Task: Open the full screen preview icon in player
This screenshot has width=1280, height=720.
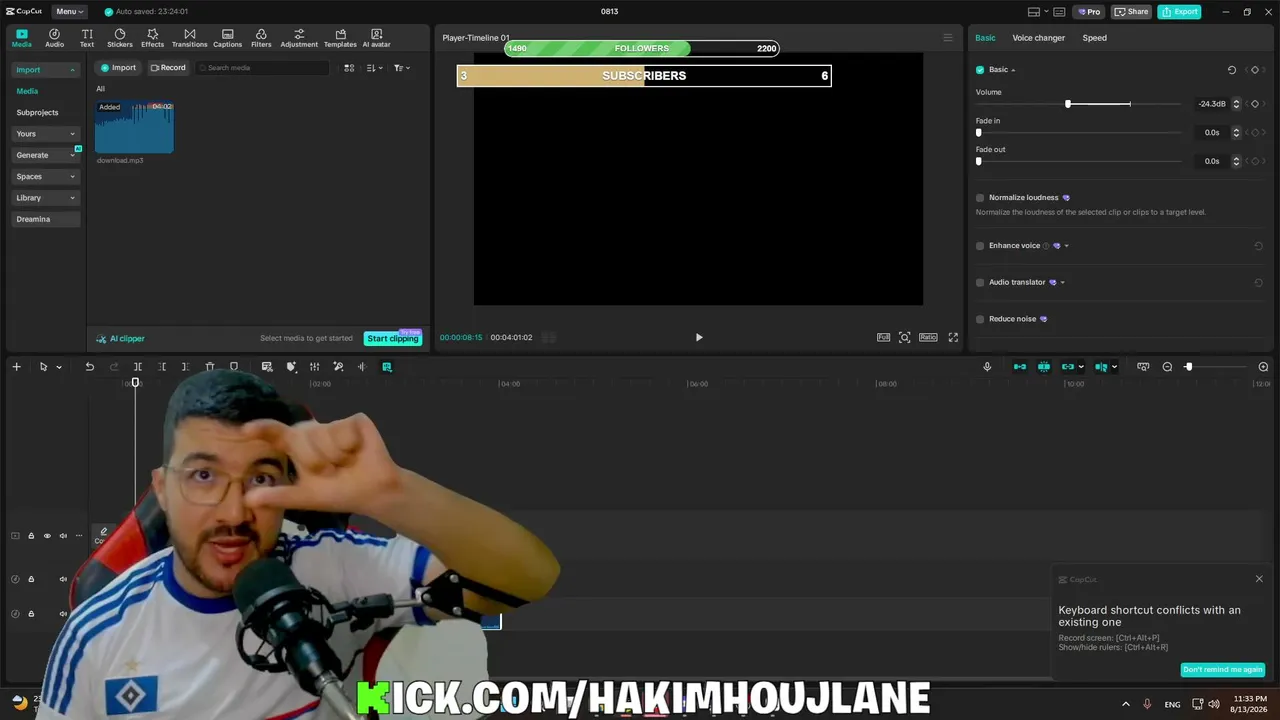Action: (x=953, y=338)
